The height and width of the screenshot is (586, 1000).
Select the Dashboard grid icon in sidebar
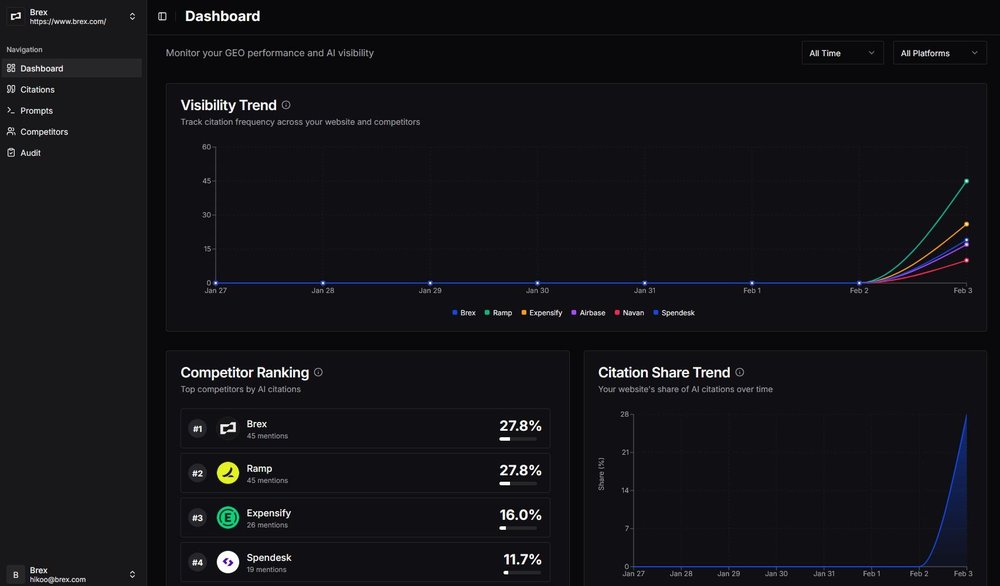12,68
